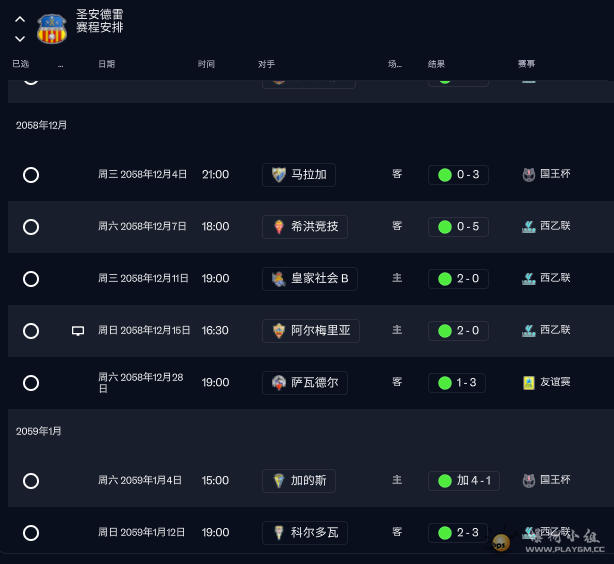
Task: Open the 加 4-1 result against 加的斯
Action: coord(463,481)
